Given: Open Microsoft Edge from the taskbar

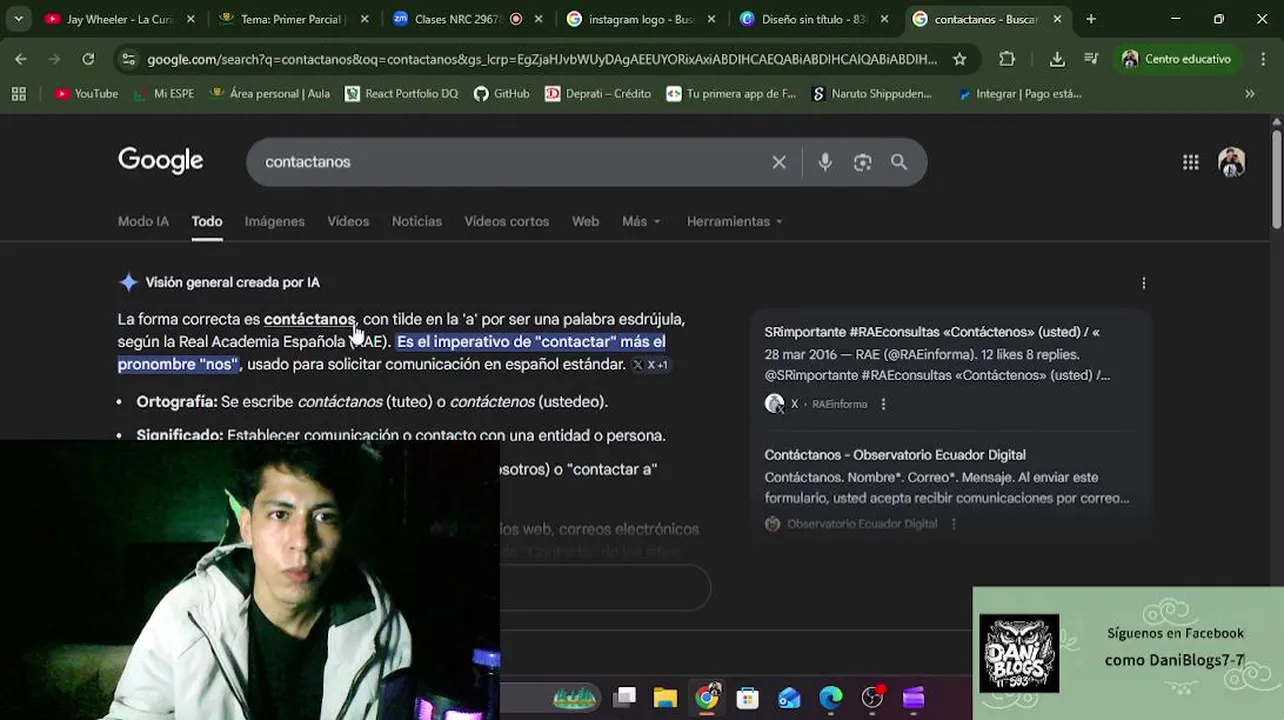Looking at the screenshot, I should (x=831, y=698).
